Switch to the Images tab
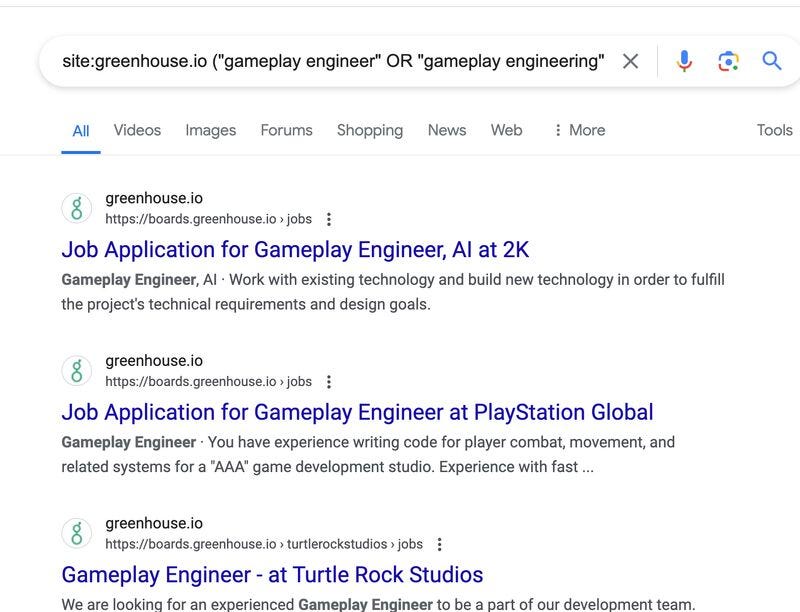This screenshot has height=612, width=800. click(211, 131)
